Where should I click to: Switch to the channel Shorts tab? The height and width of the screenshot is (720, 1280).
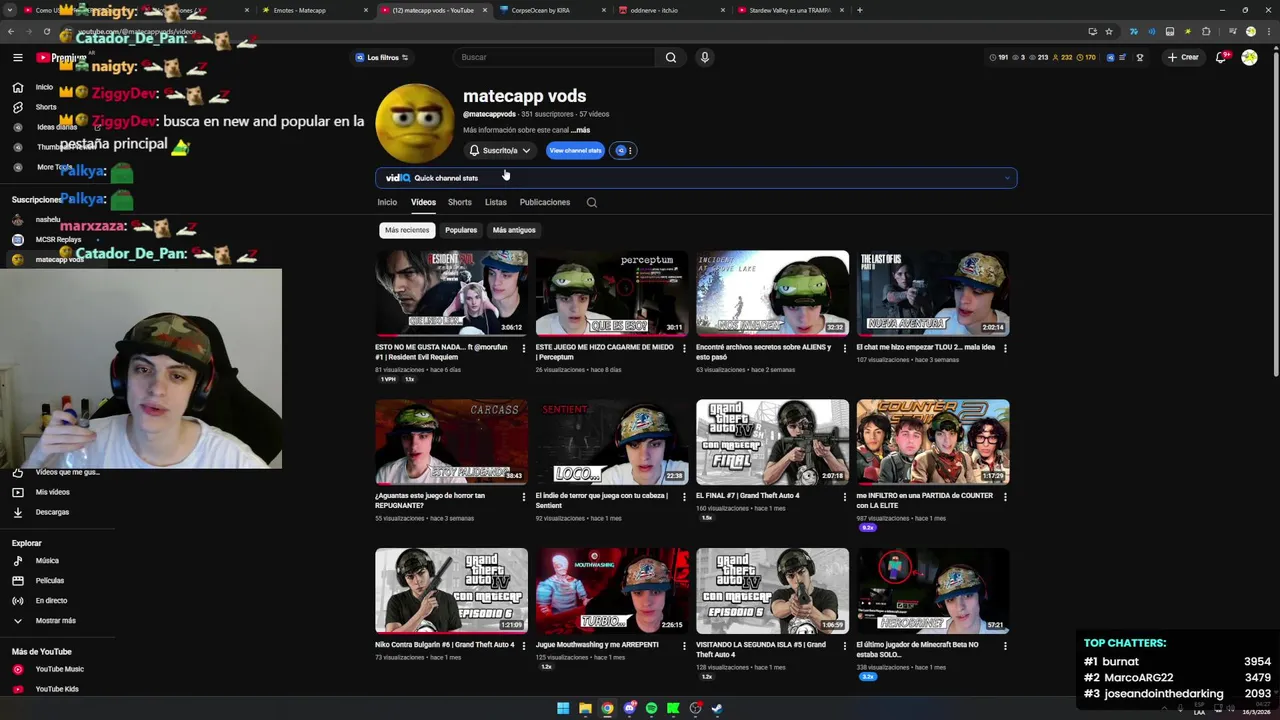click(460, 202)
